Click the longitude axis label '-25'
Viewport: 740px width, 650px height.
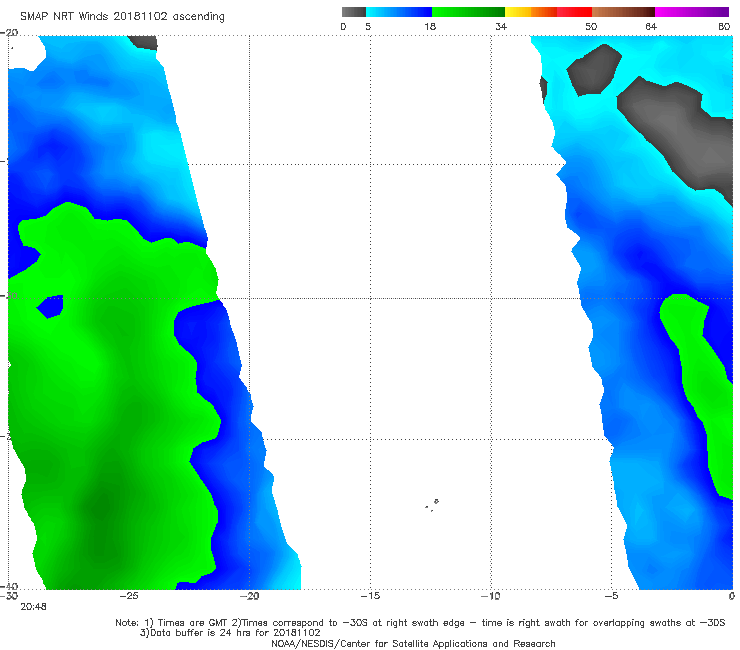[x=129, y=596]
